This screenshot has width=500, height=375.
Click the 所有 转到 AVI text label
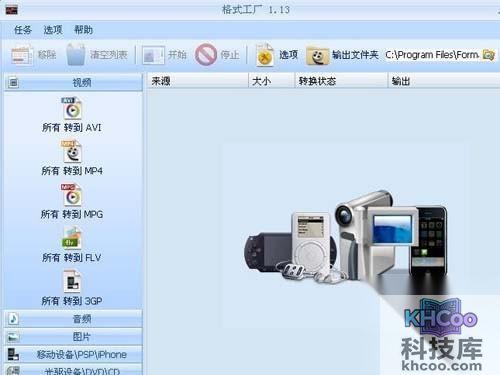(72, 128)
